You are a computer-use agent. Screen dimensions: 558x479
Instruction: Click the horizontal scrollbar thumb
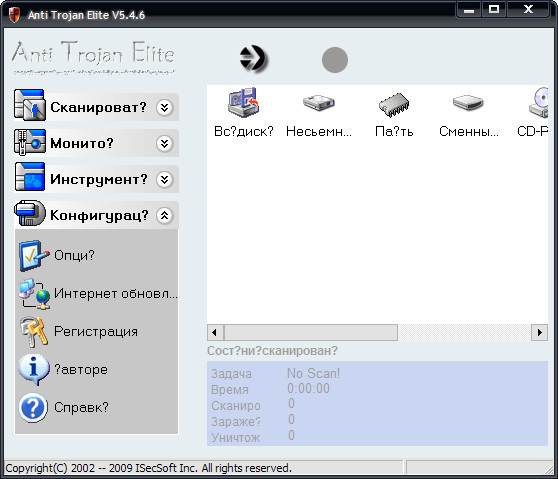[311, 332]
